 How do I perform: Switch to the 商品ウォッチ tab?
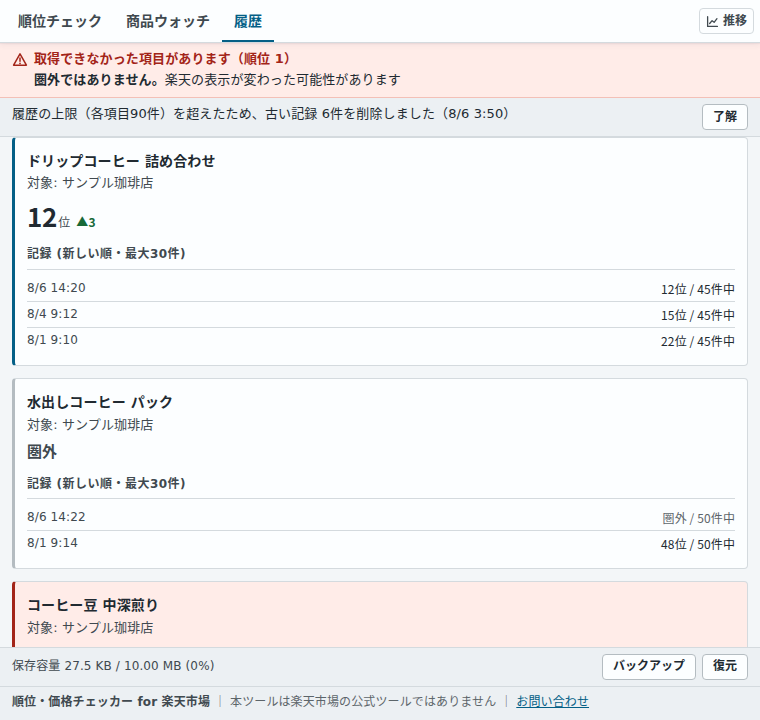click(168, 21)
